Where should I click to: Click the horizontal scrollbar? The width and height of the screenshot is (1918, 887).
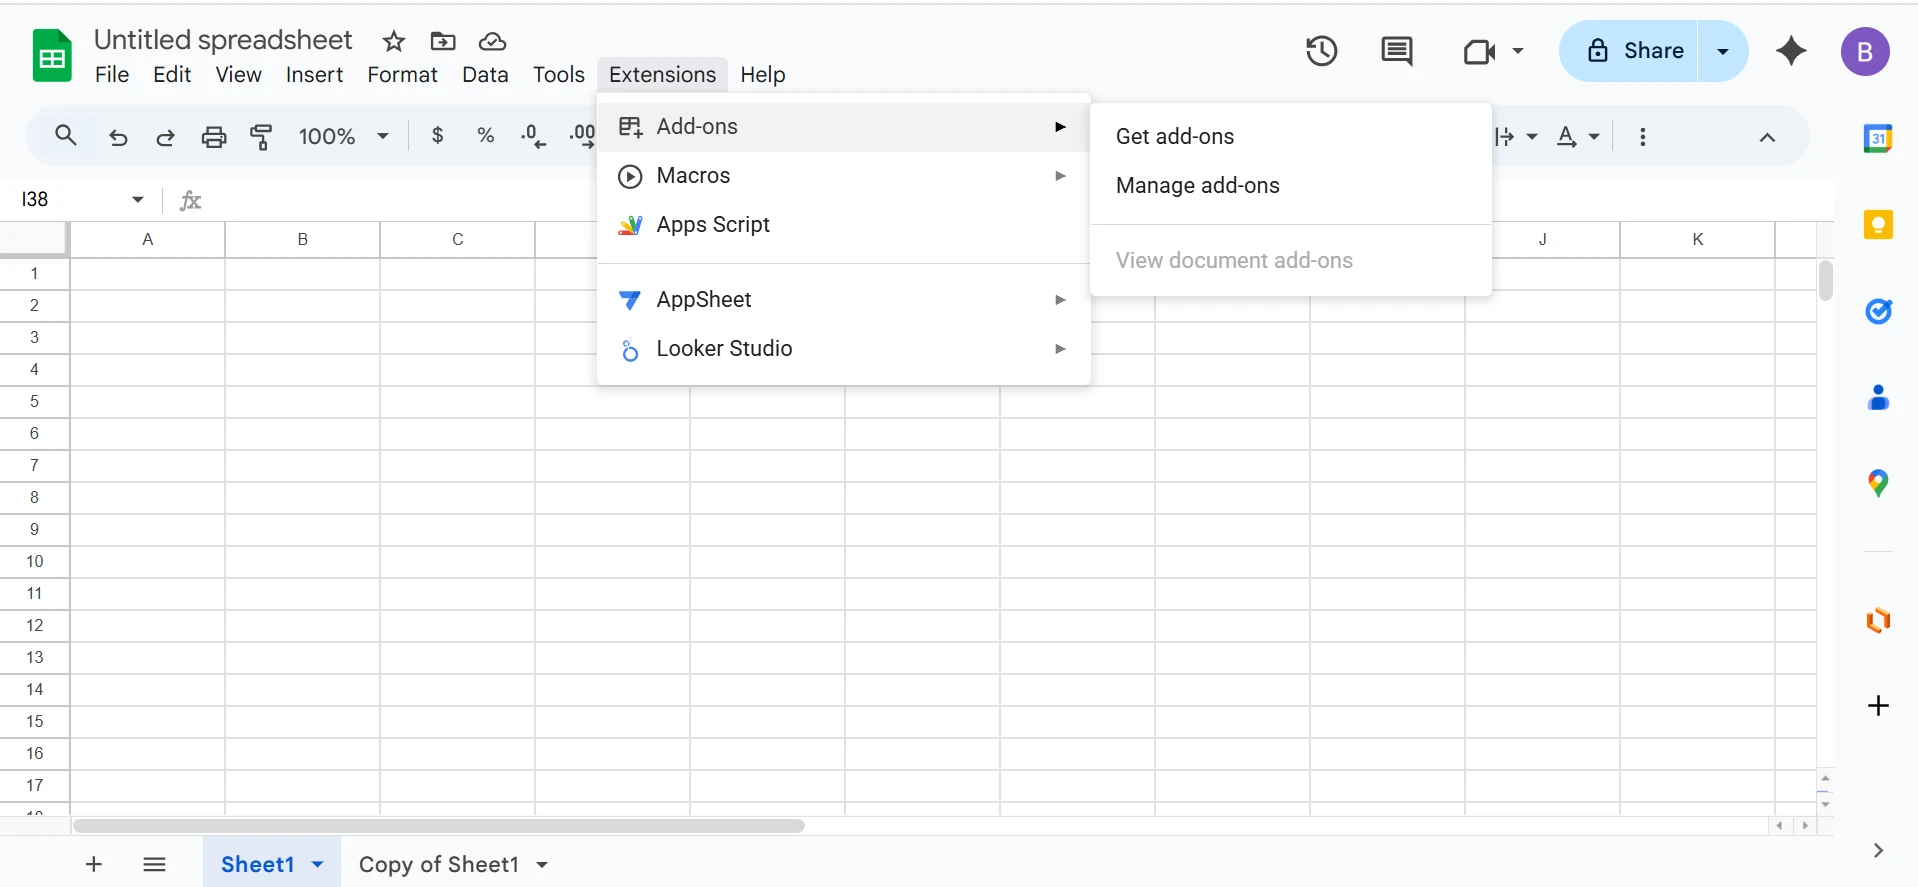click(438, 826)
